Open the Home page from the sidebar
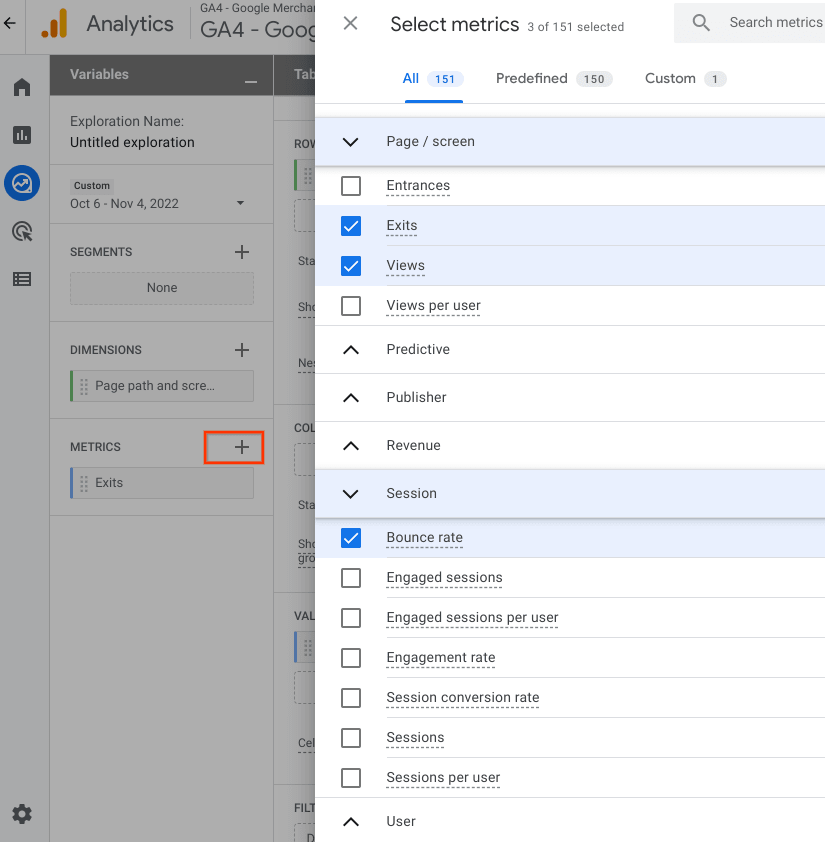Image resolution: width=825 pixels, height=842 pixels. click(22, 87)
